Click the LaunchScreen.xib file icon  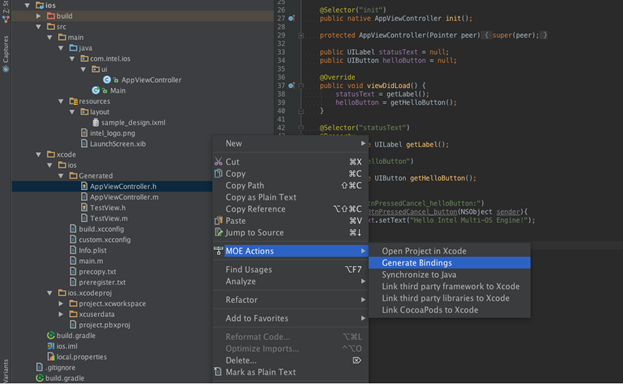click(x=84, y=144)
